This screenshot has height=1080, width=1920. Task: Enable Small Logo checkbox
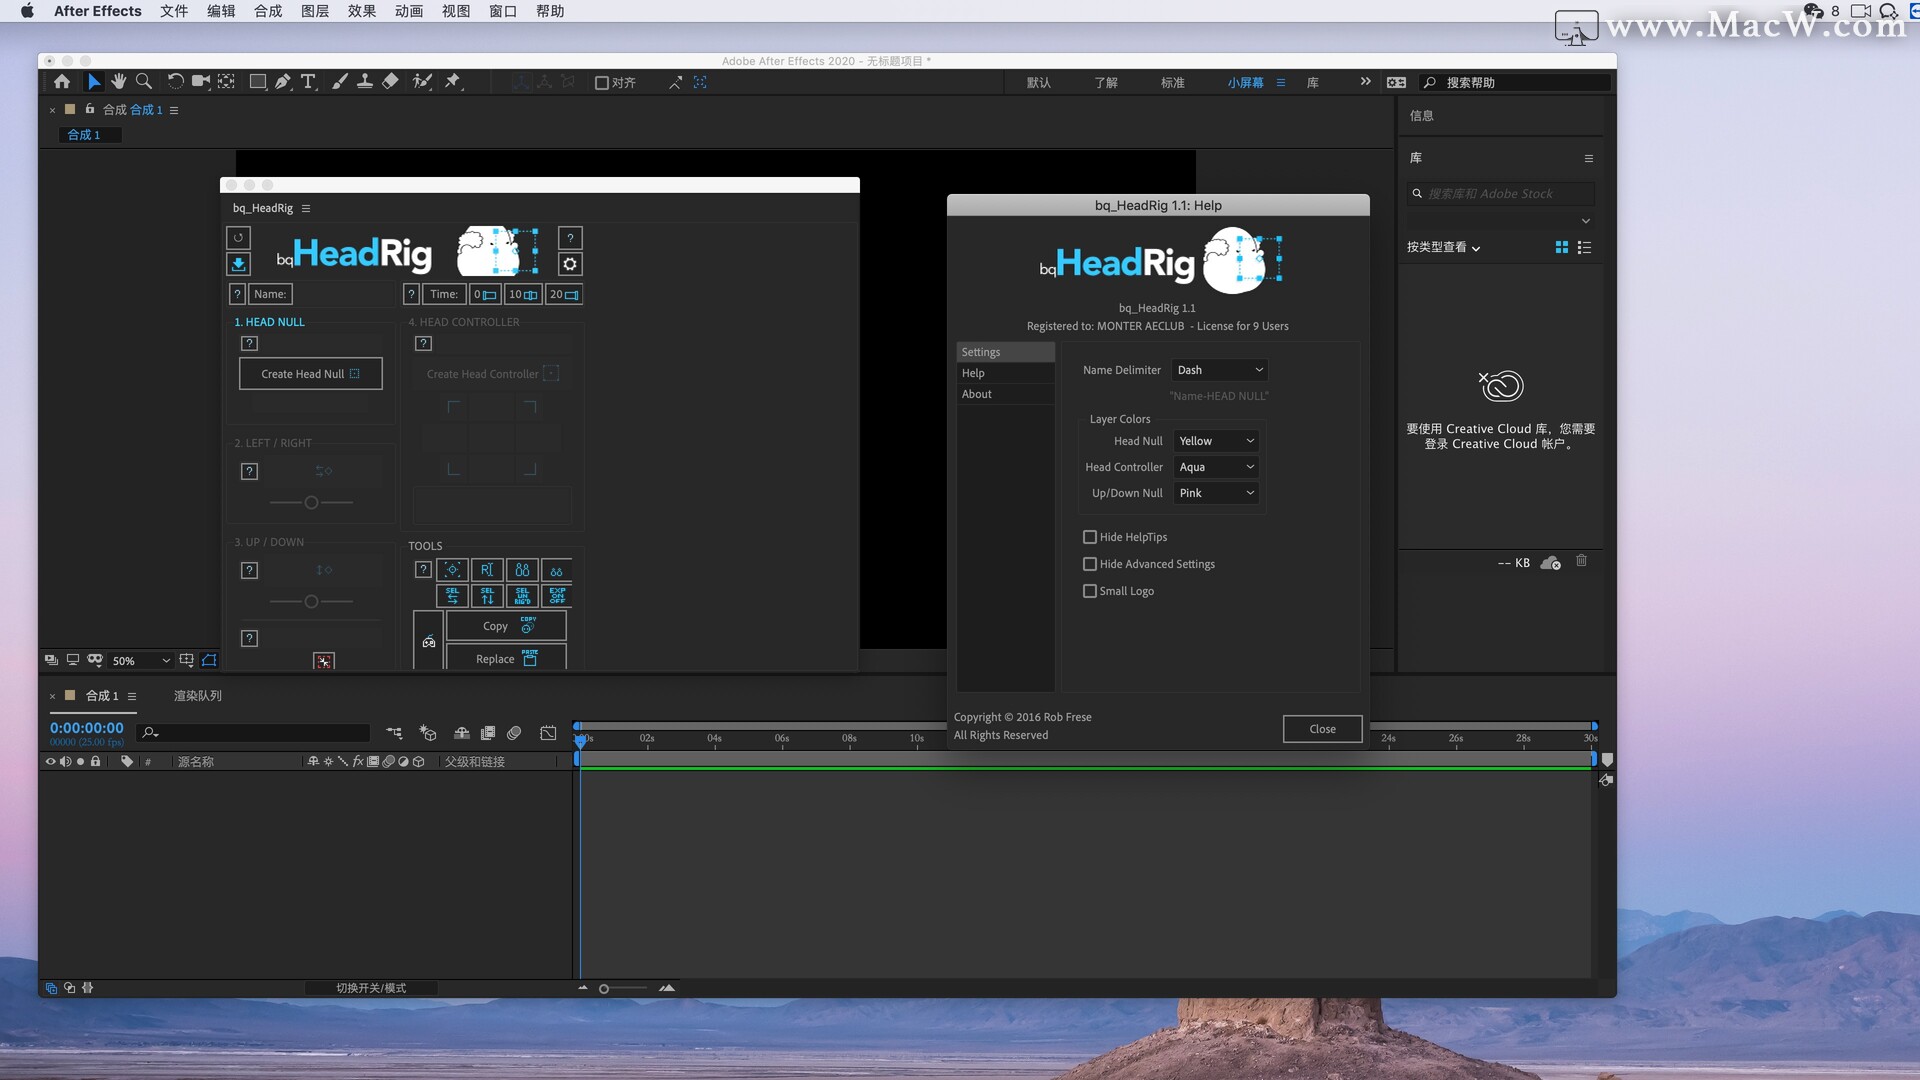1090,591
